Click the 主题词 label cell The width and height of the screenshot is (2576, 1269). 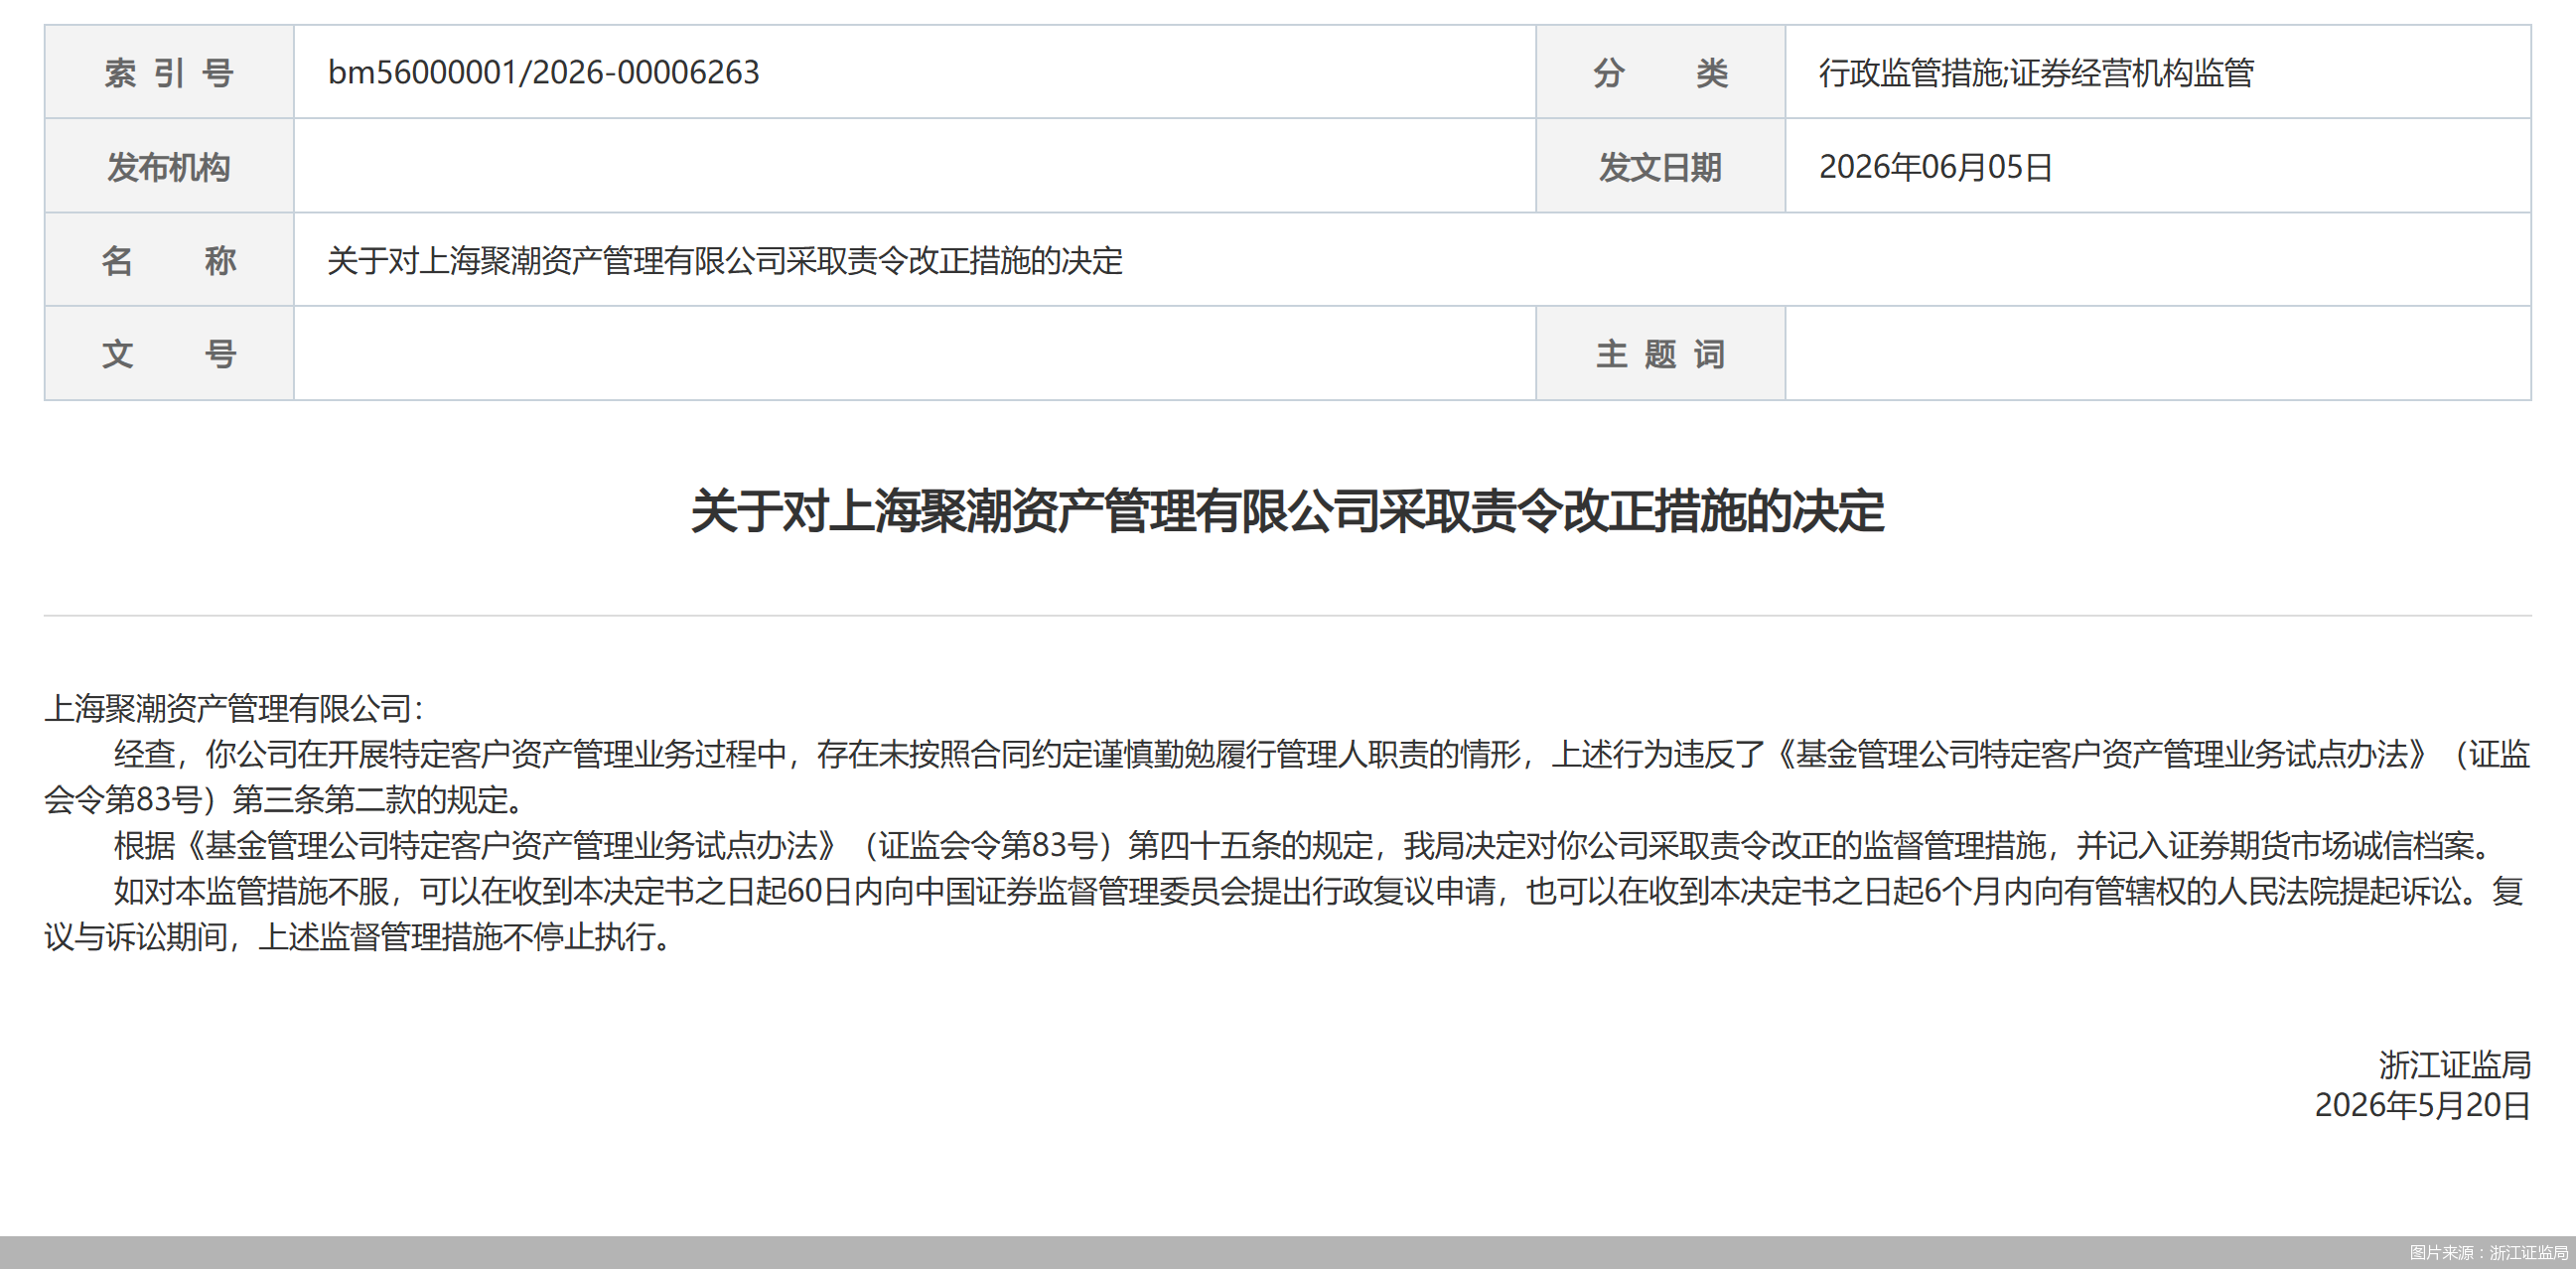[x=1660, y=353]
